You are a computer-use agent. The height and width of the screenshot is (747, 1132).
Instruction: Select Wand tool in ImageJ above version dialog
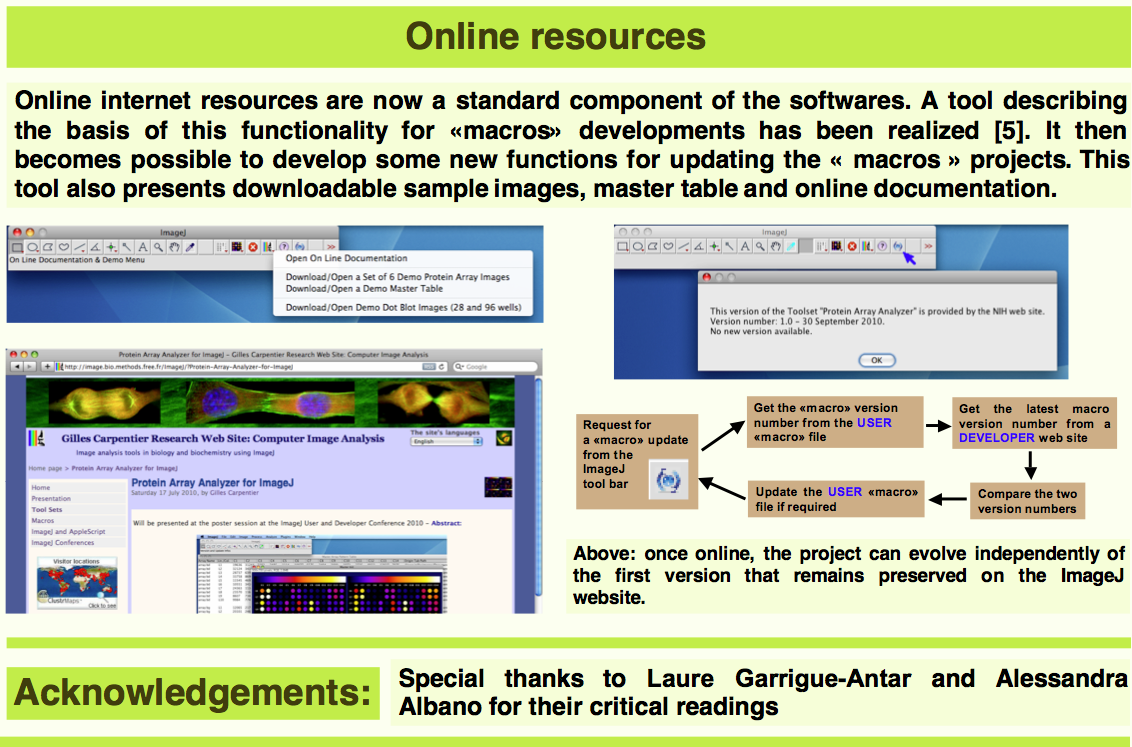click(730, 246)
